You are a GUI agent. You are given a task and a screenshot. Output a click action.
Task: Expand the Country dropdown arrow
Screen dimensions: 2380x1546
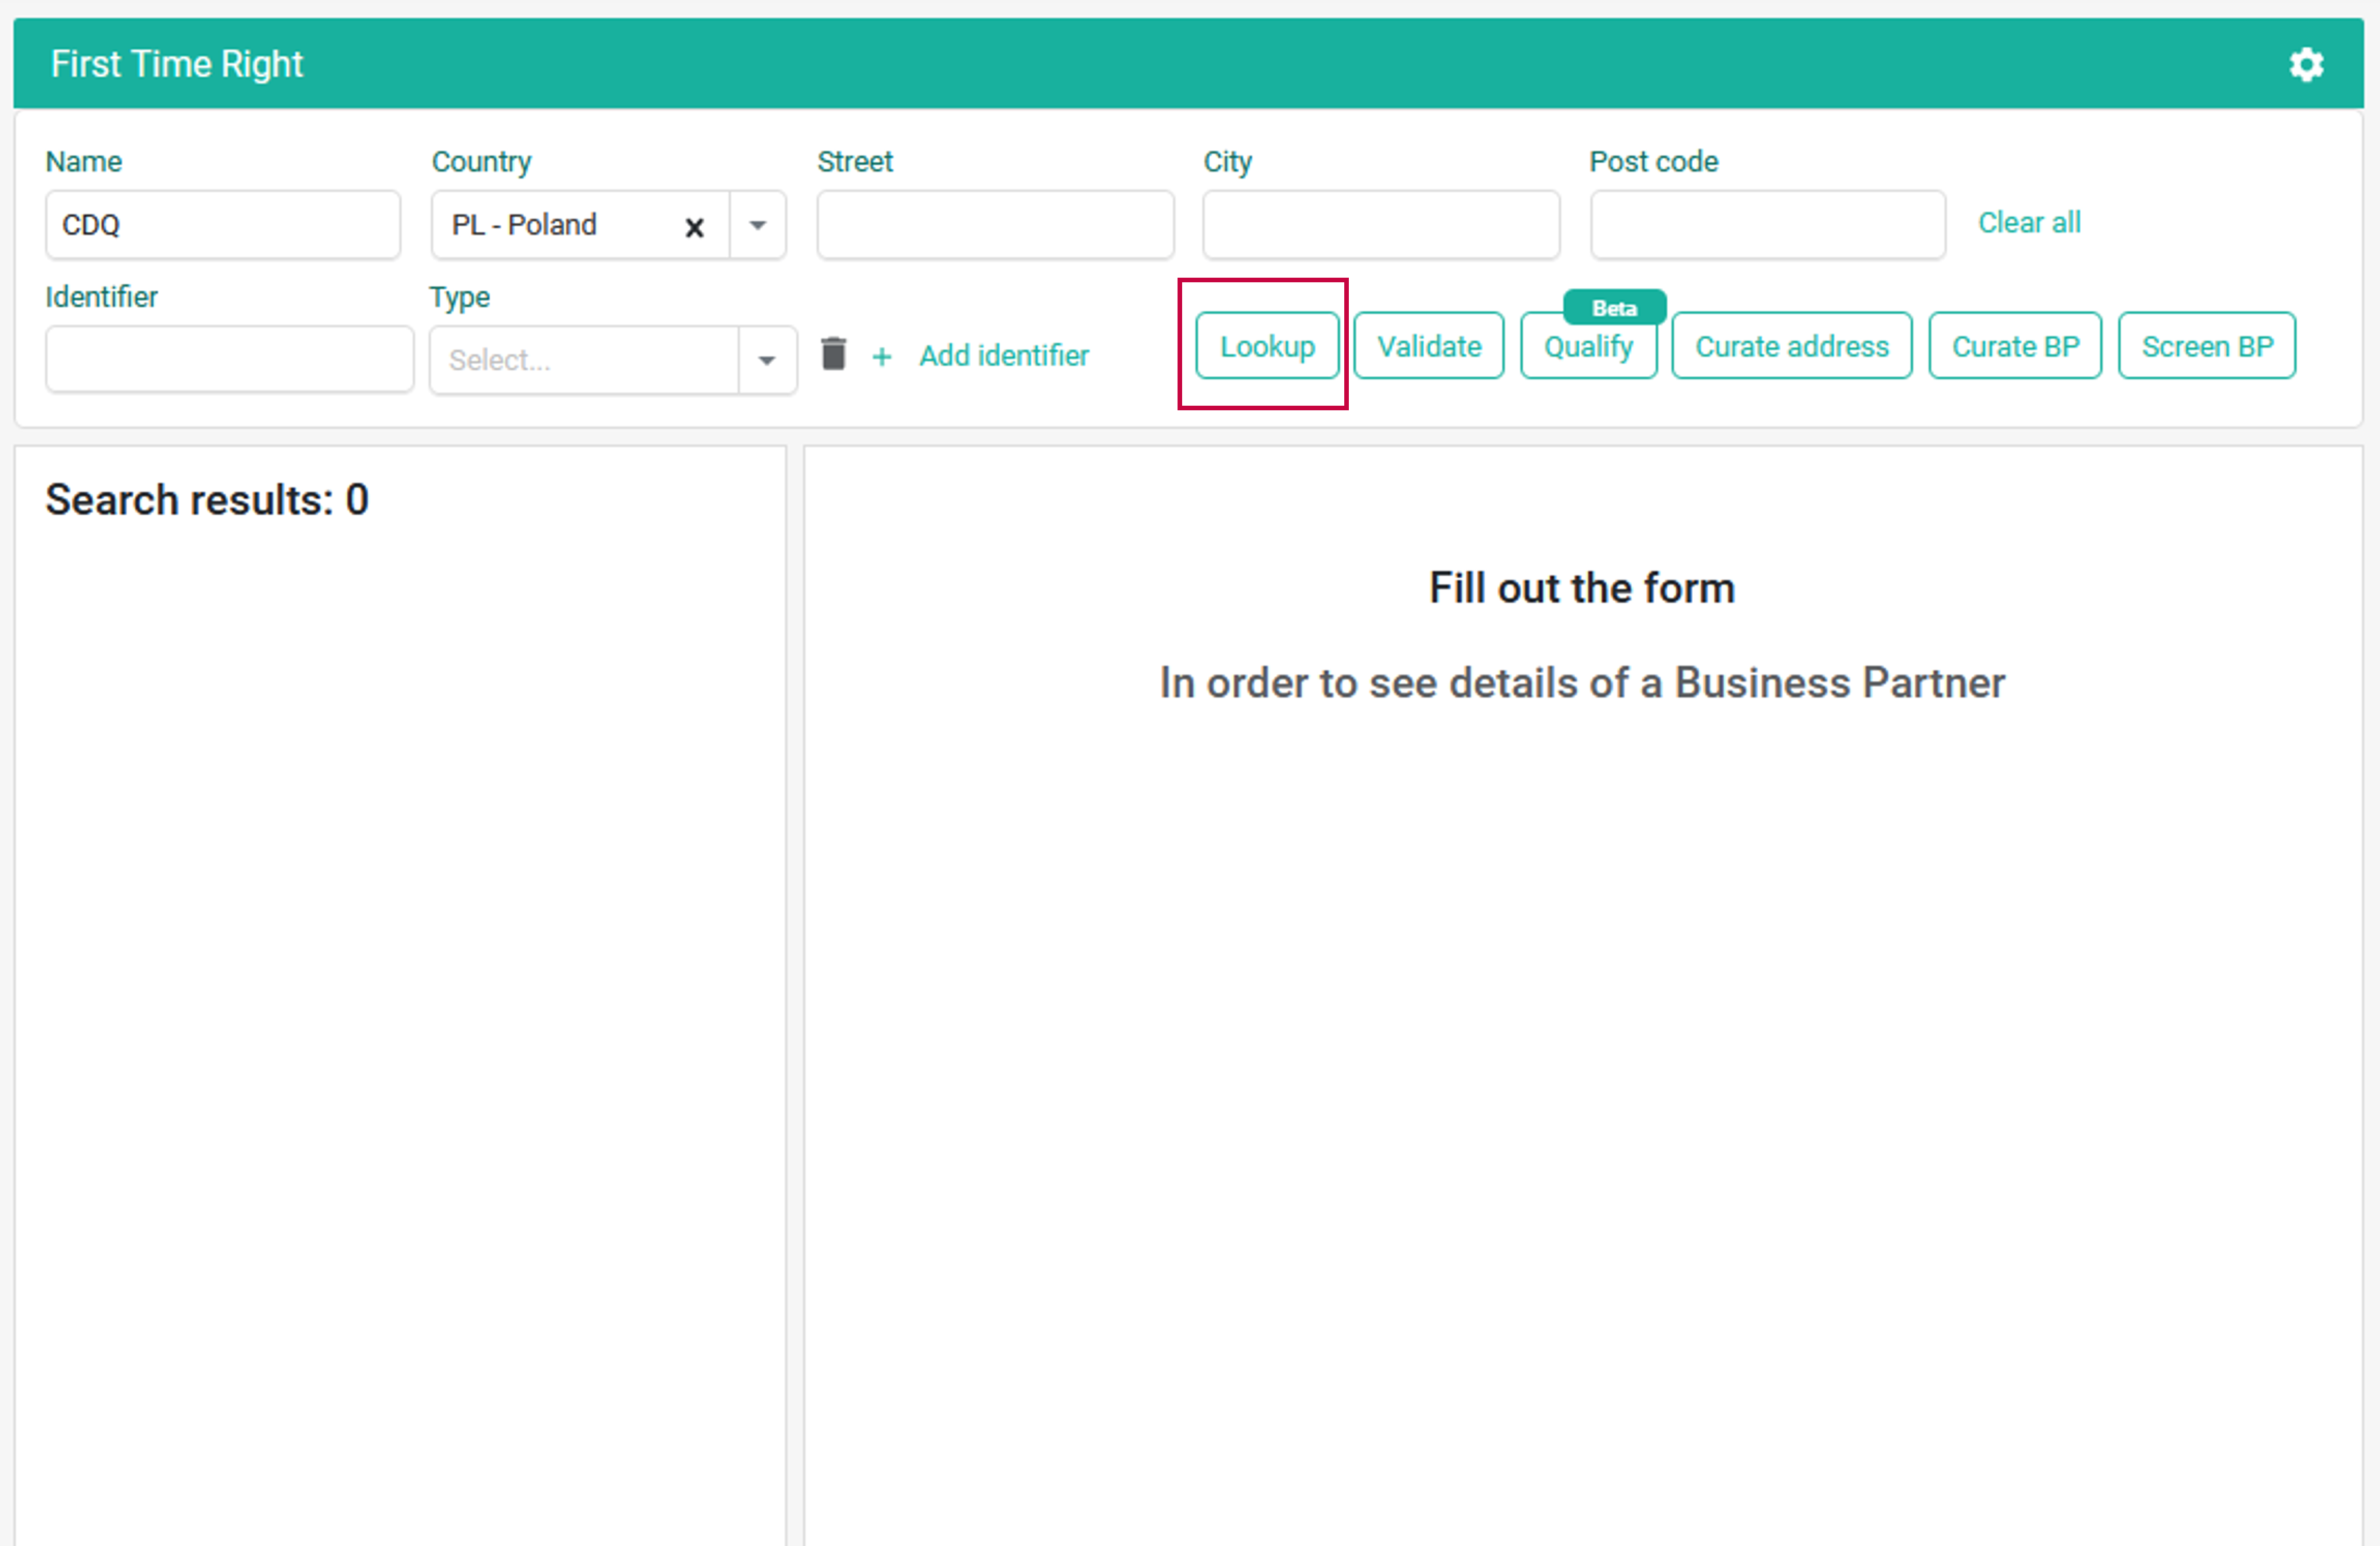click(x=758, y=225)
